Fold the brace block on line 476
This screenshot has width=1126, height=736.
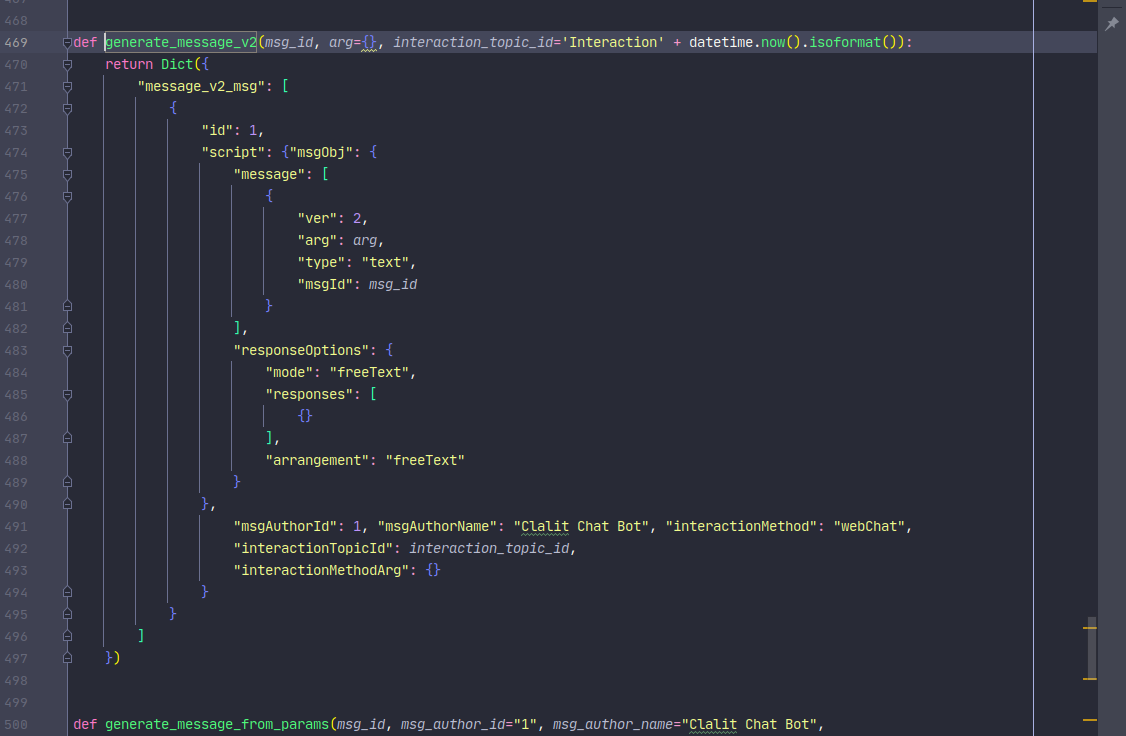point(68,197)
